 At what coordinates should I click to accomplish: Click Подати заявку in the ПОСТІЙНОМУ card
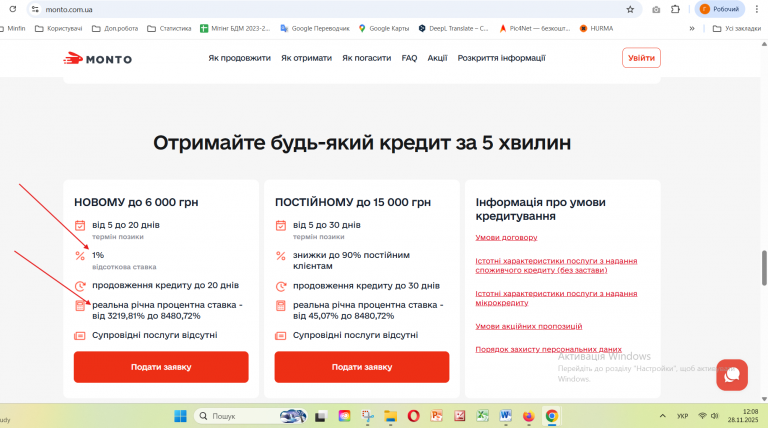[x=362, y=367]
